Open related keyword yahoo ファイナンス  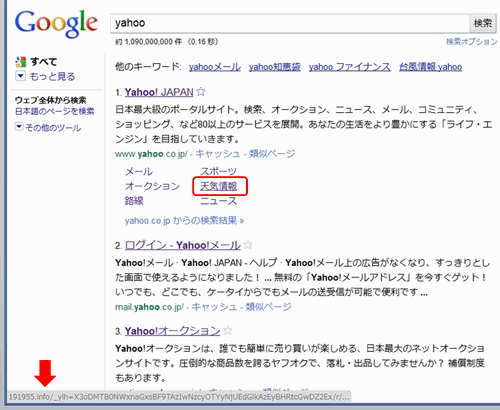350,67
